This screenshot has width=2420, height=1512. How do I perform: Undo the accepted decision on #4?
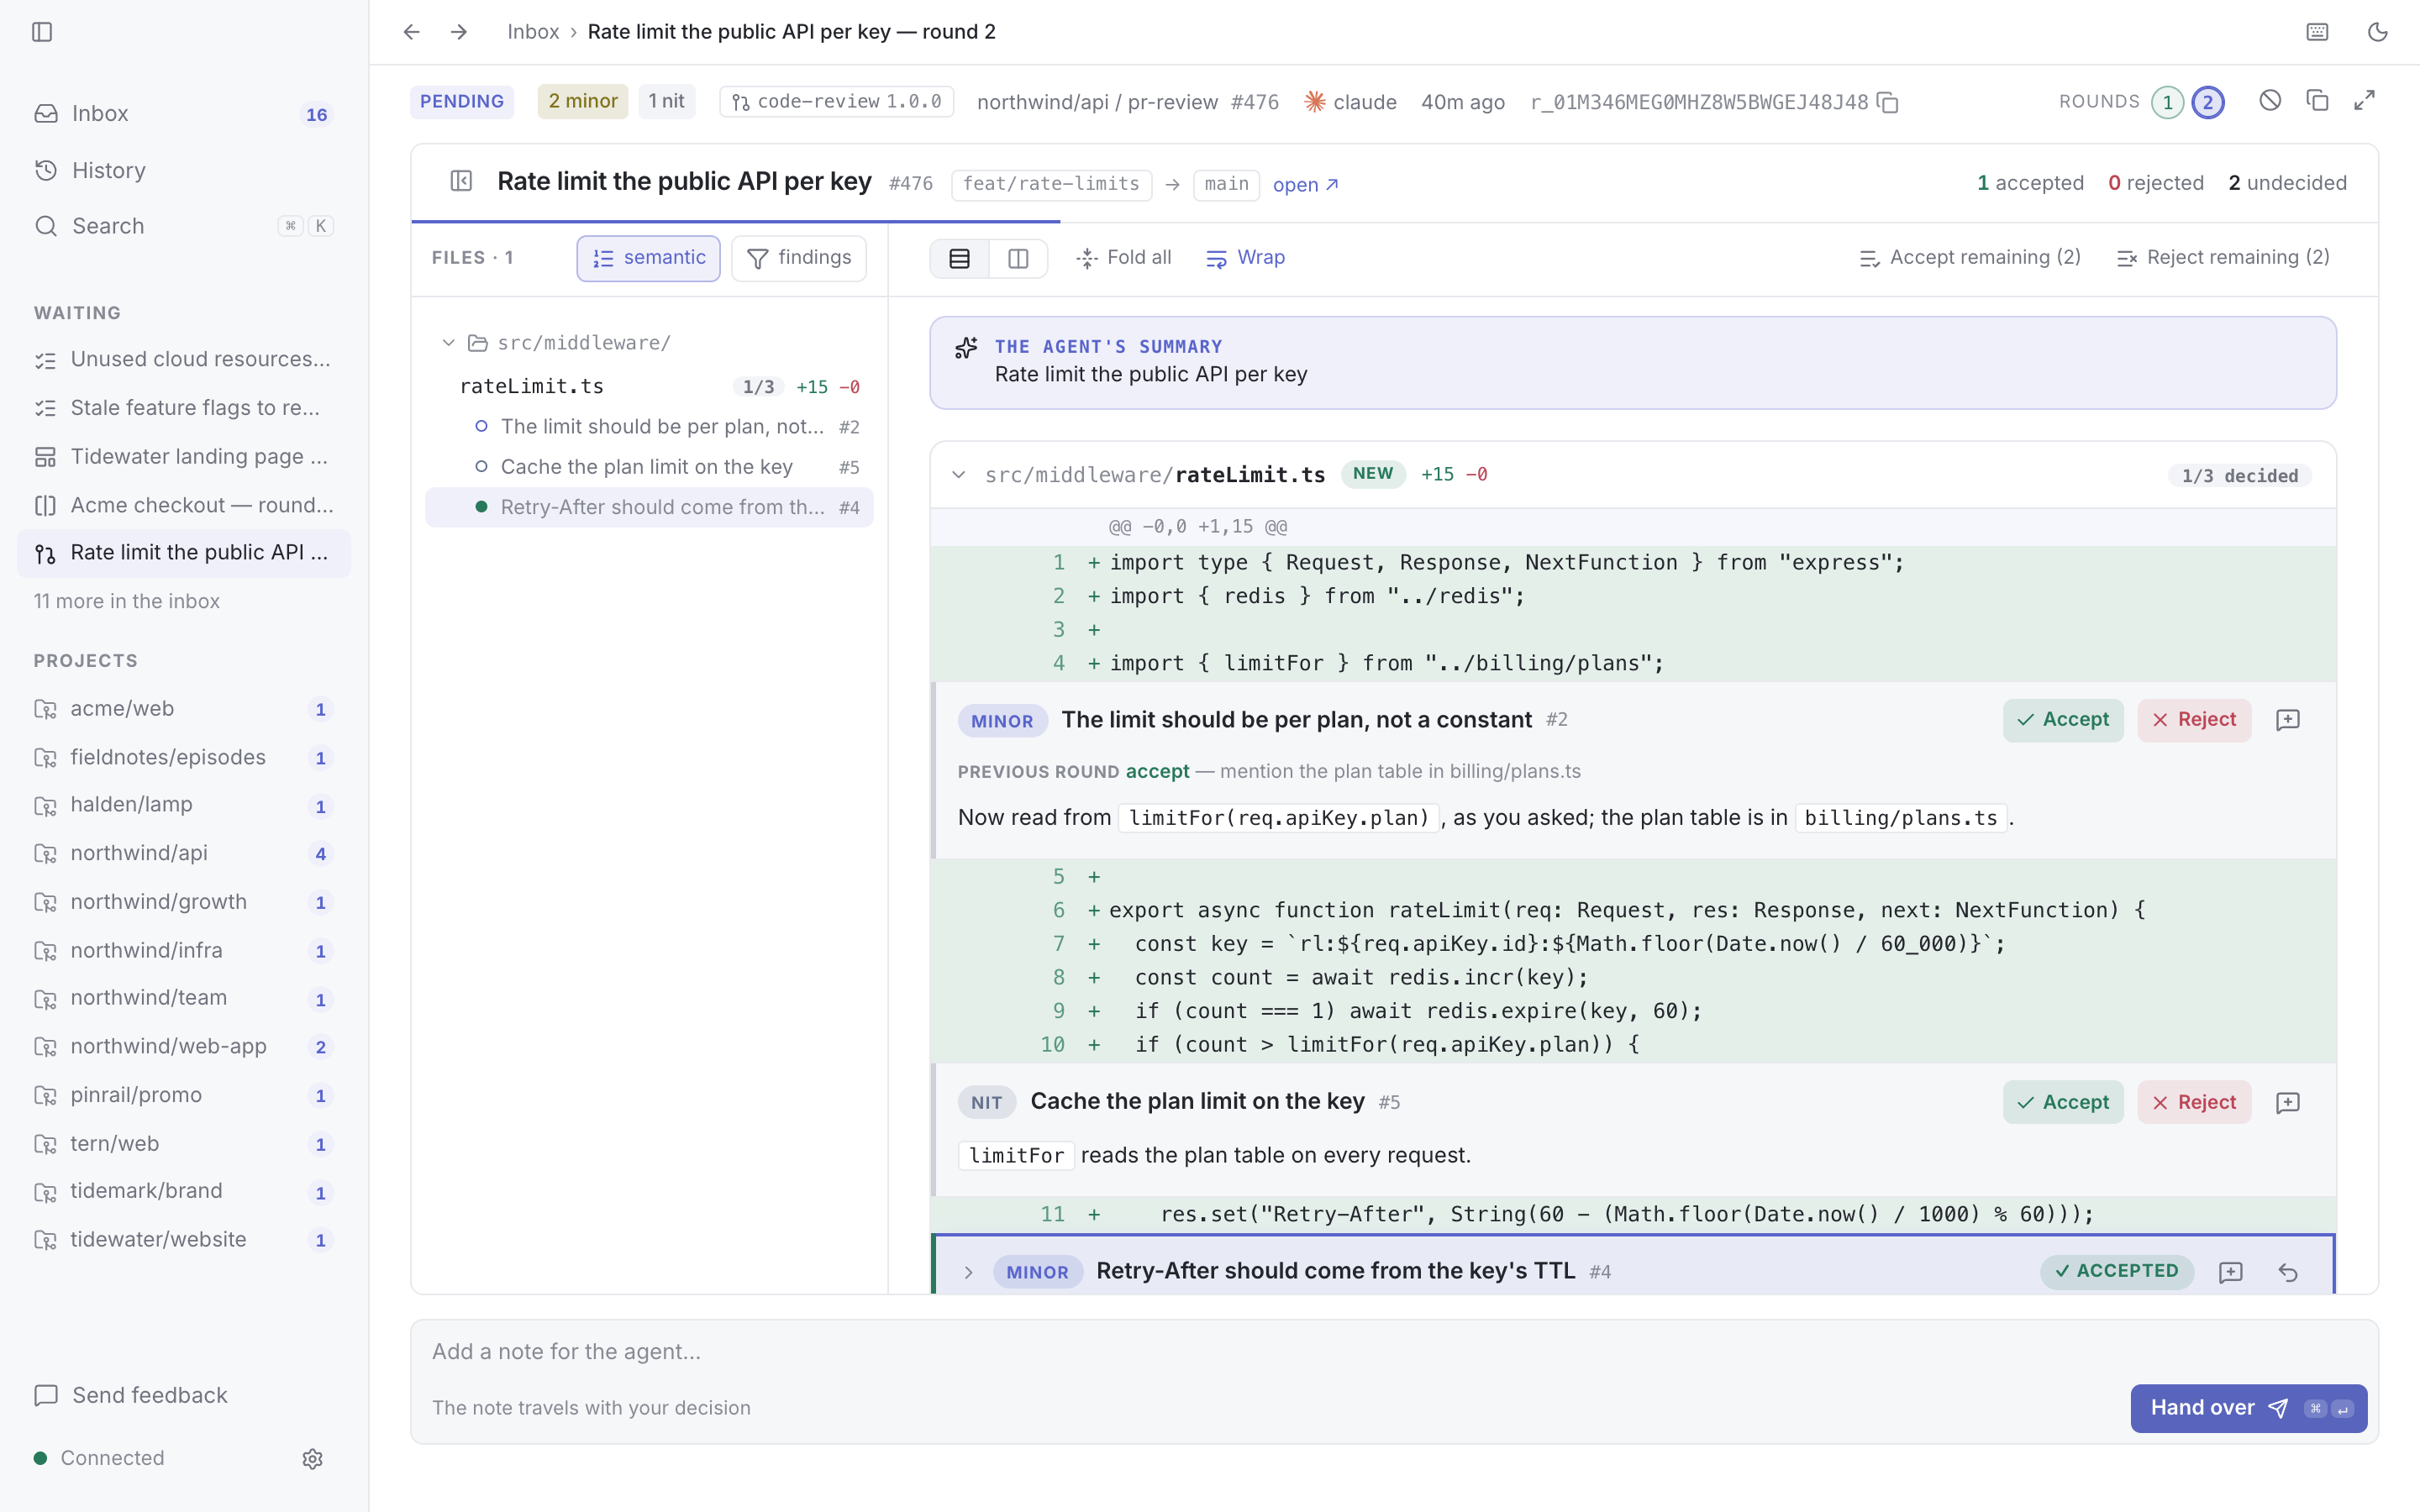[x=2288, y=1272]
